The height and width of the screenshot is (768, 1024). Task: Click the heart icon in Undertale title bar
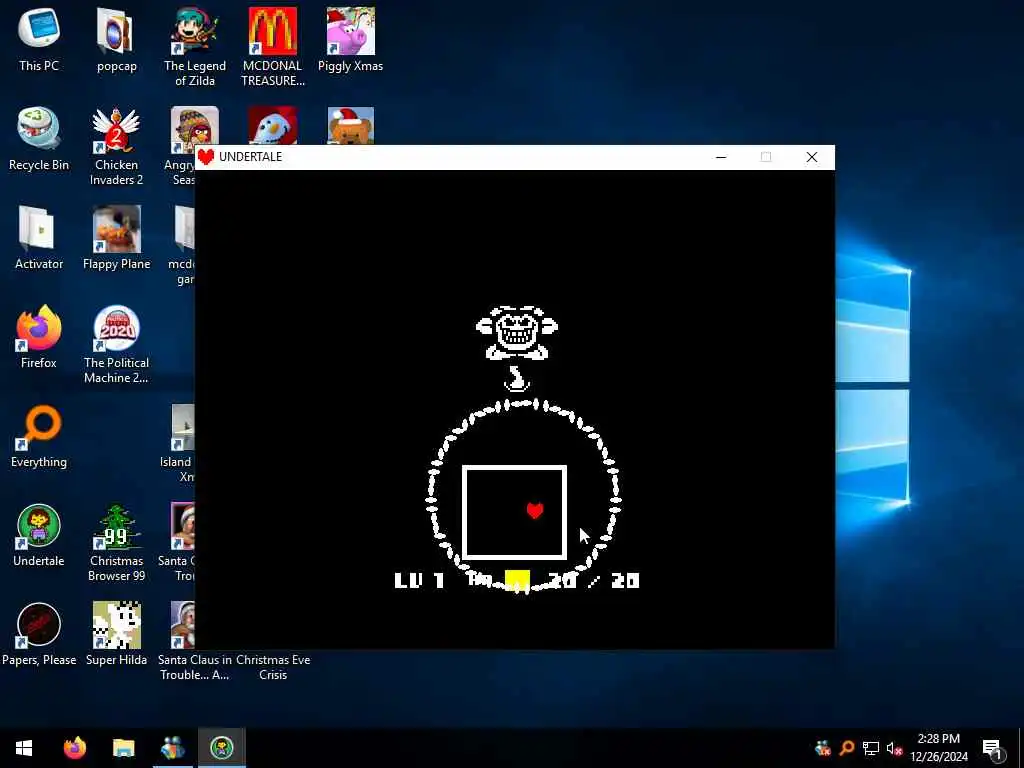(206, 157)
